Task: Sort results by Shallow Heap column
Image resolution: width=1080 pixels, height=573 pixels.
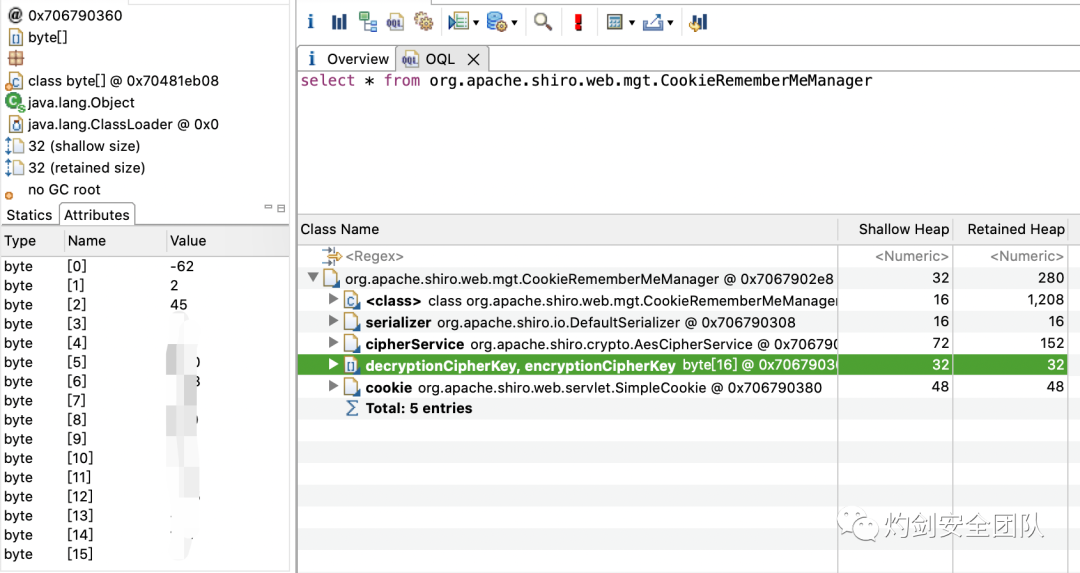Action: 895,229
